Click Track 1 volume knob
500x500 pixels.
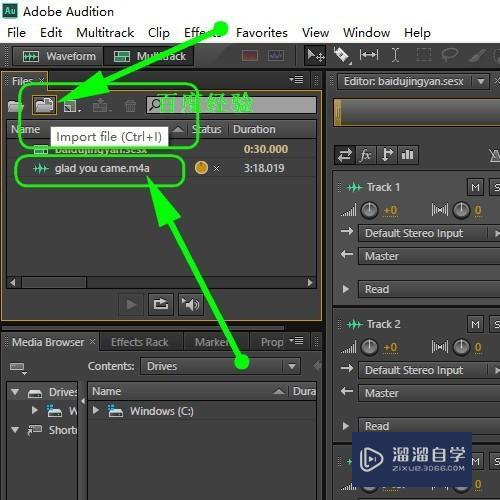(x=369, y=210)
